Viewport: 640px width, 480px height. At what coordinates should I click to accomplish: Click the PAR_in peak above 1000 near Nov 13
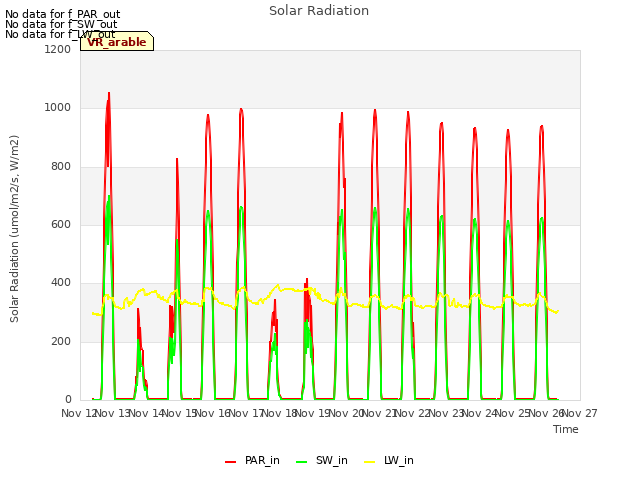tap(109, 93)
